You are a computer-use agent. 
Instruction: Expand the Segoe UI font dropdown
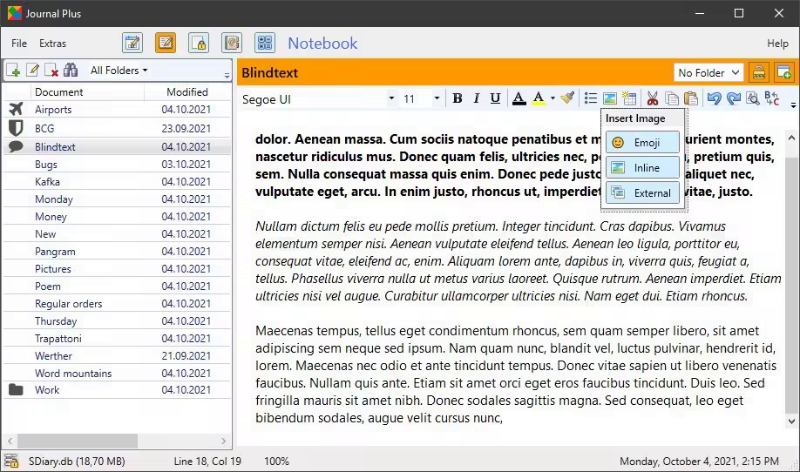392,98
